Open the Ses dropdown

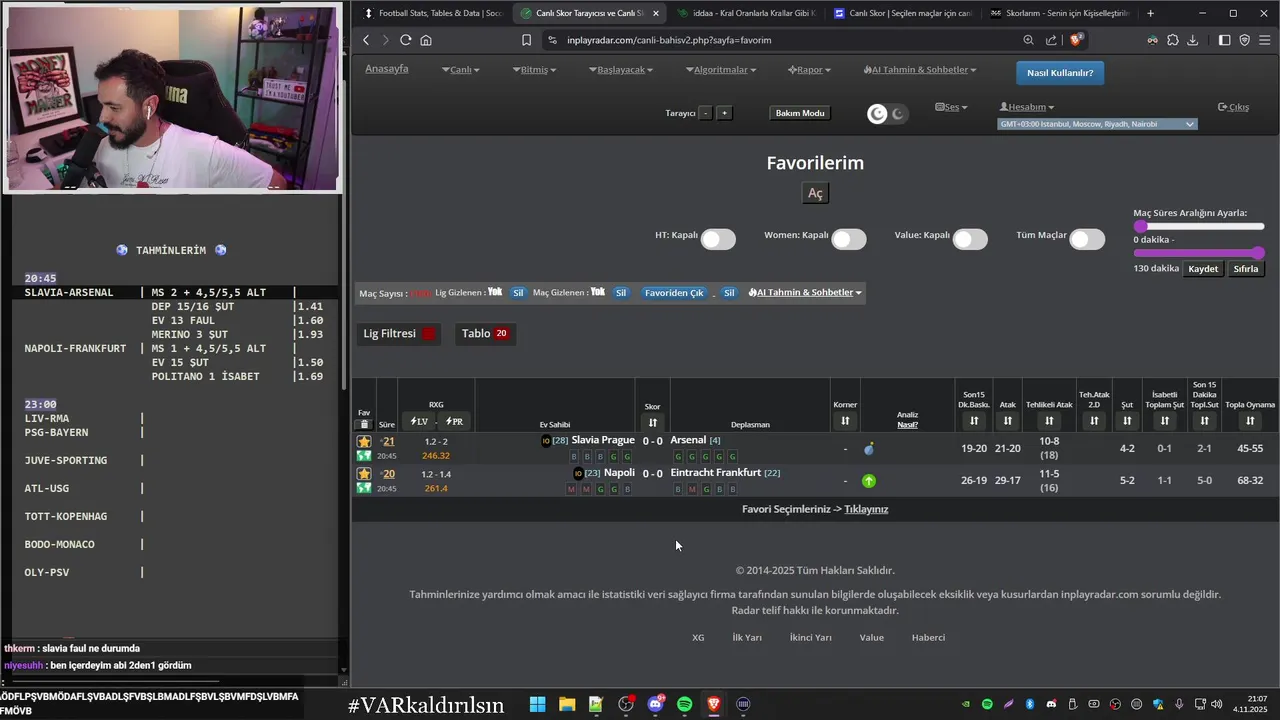pos(952,107)
